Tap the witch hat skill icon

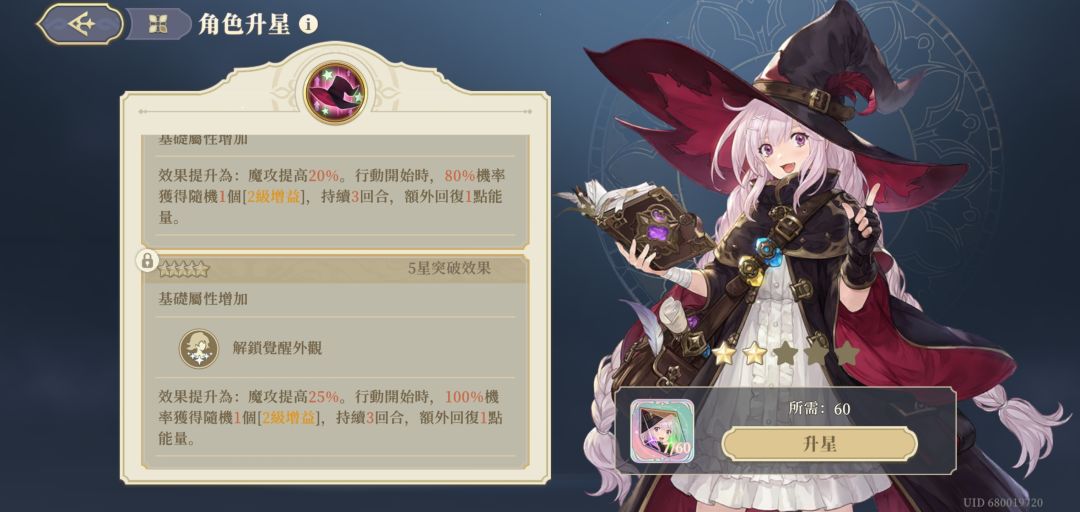[335, 93]
